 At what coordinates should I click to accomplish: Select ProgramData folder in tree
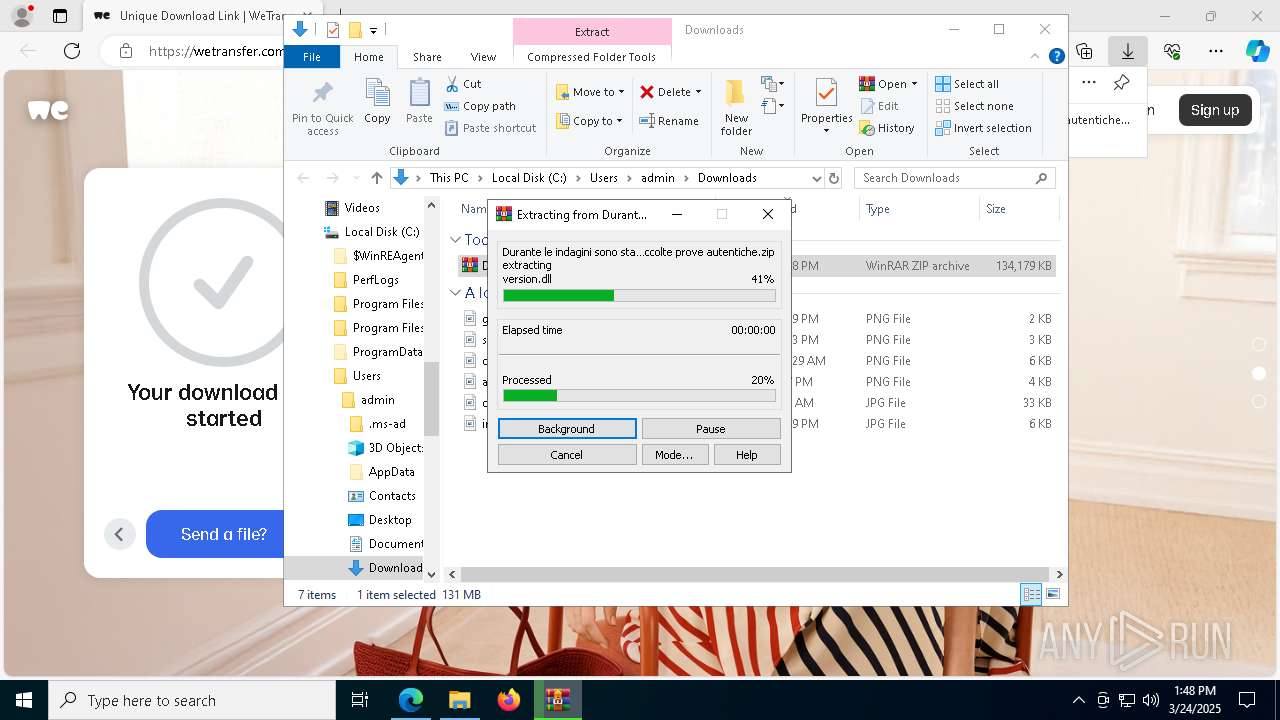pos(378,352)
